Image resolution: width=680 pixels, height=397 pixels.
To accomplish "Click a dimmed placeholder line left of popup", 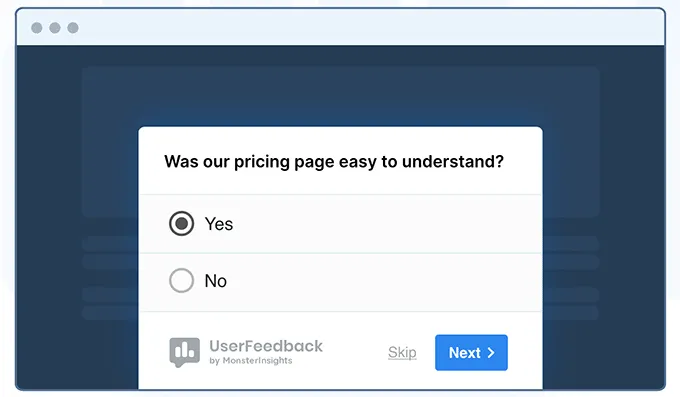I will [110, 244].
